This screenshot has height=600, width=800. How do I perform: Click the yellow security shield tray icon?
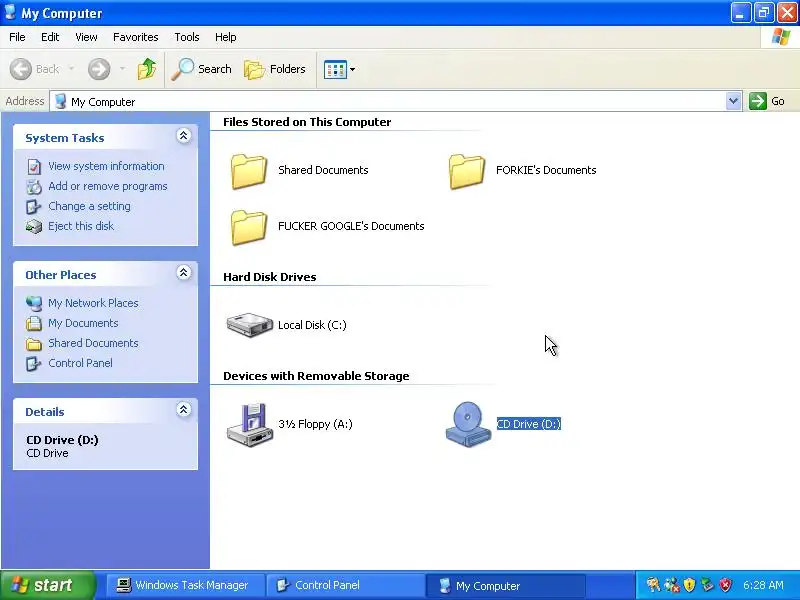pos(689,585)
